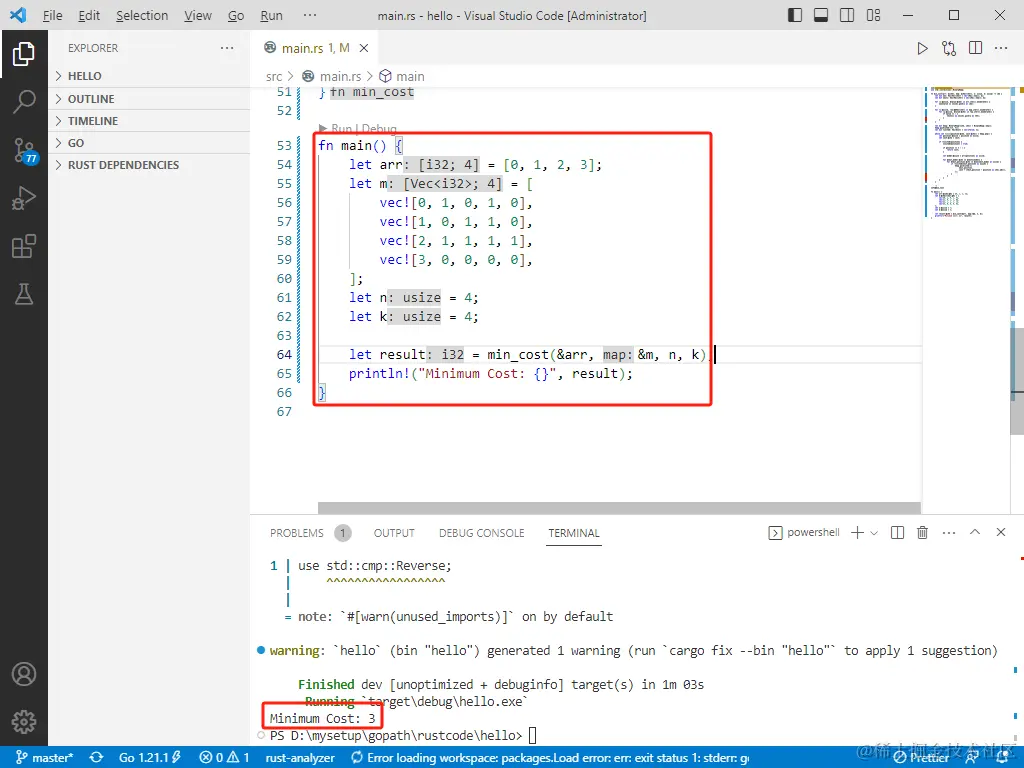
Task: Open the Manage gear settings
Action: [24, 722]
